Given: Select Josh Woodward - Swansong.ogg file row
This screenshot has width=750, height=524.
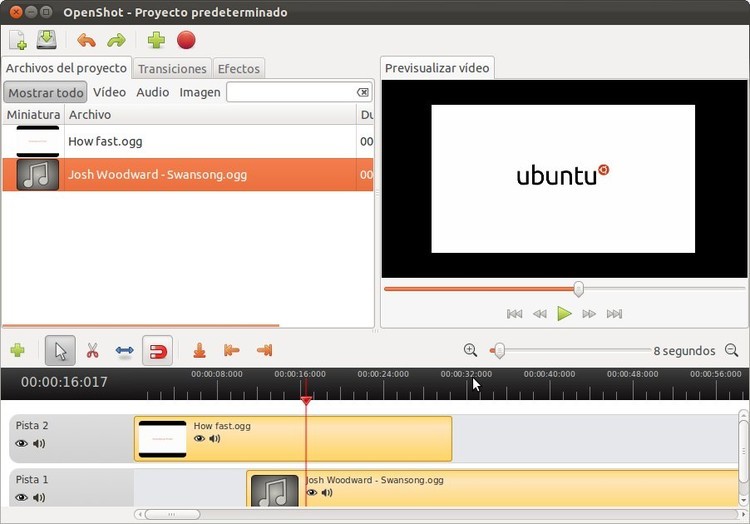Looking at the screenshot, I should [188, 175].
